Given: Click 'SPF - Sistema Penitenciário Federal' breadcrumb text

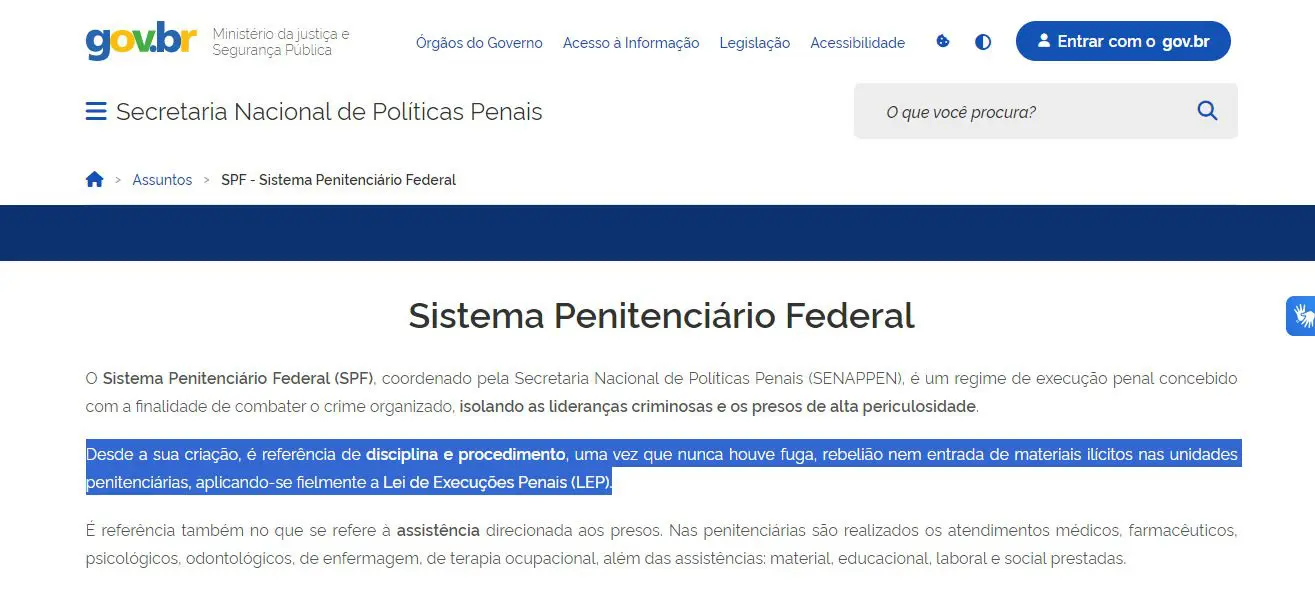Looking at the screenshot, I should 338,180.
